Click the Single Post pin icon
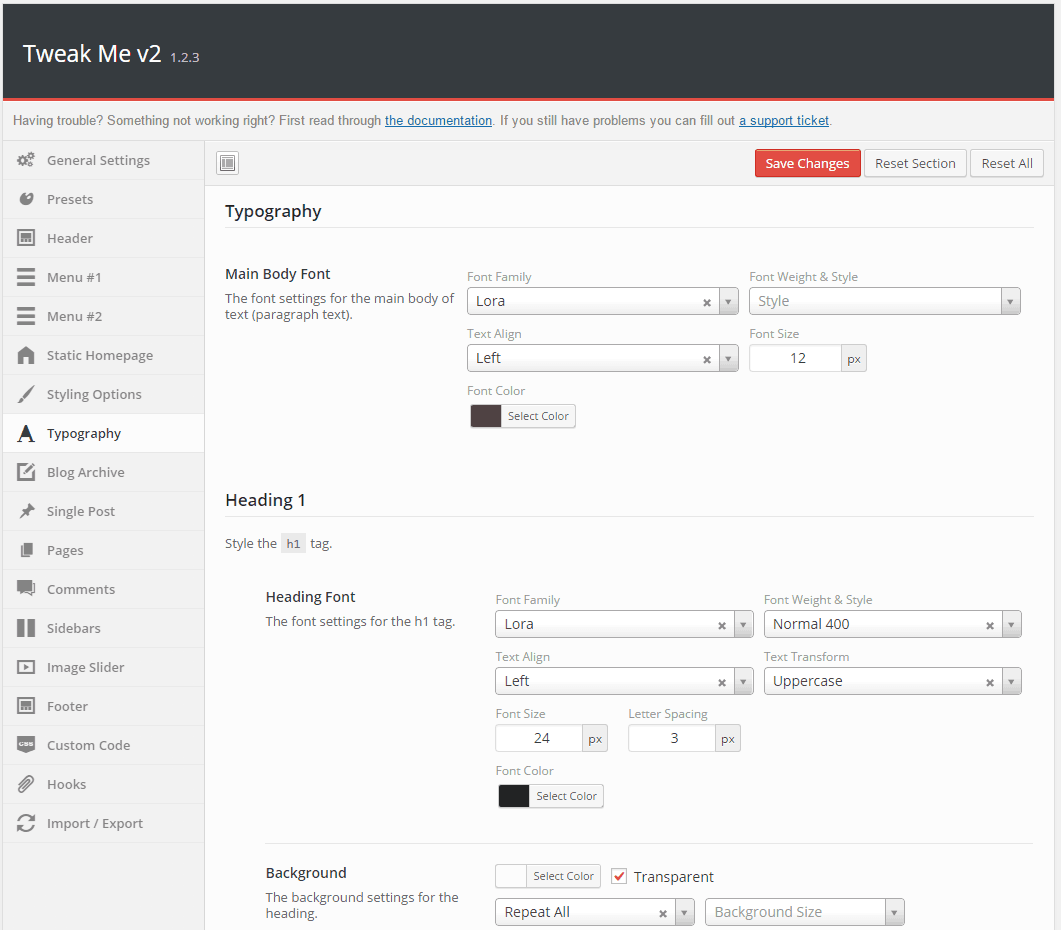 (x=26, y=511)
